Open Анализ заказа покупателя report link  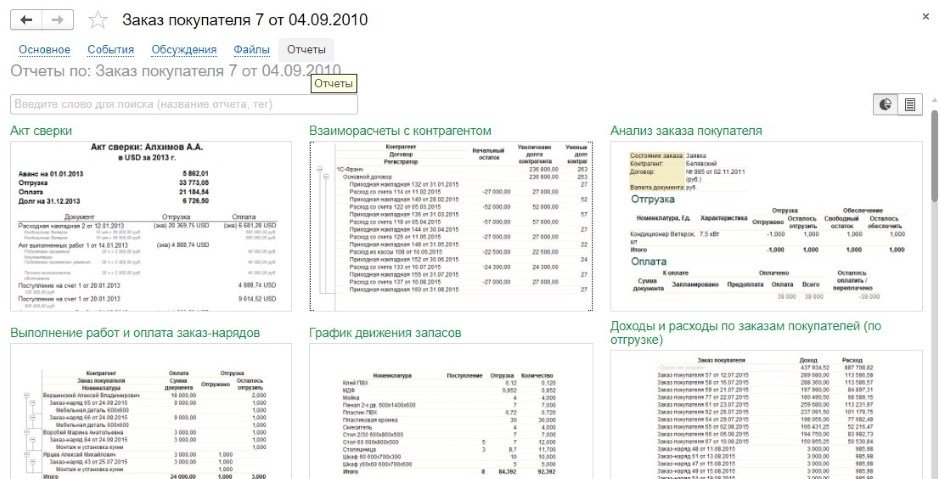coord(686,131)
